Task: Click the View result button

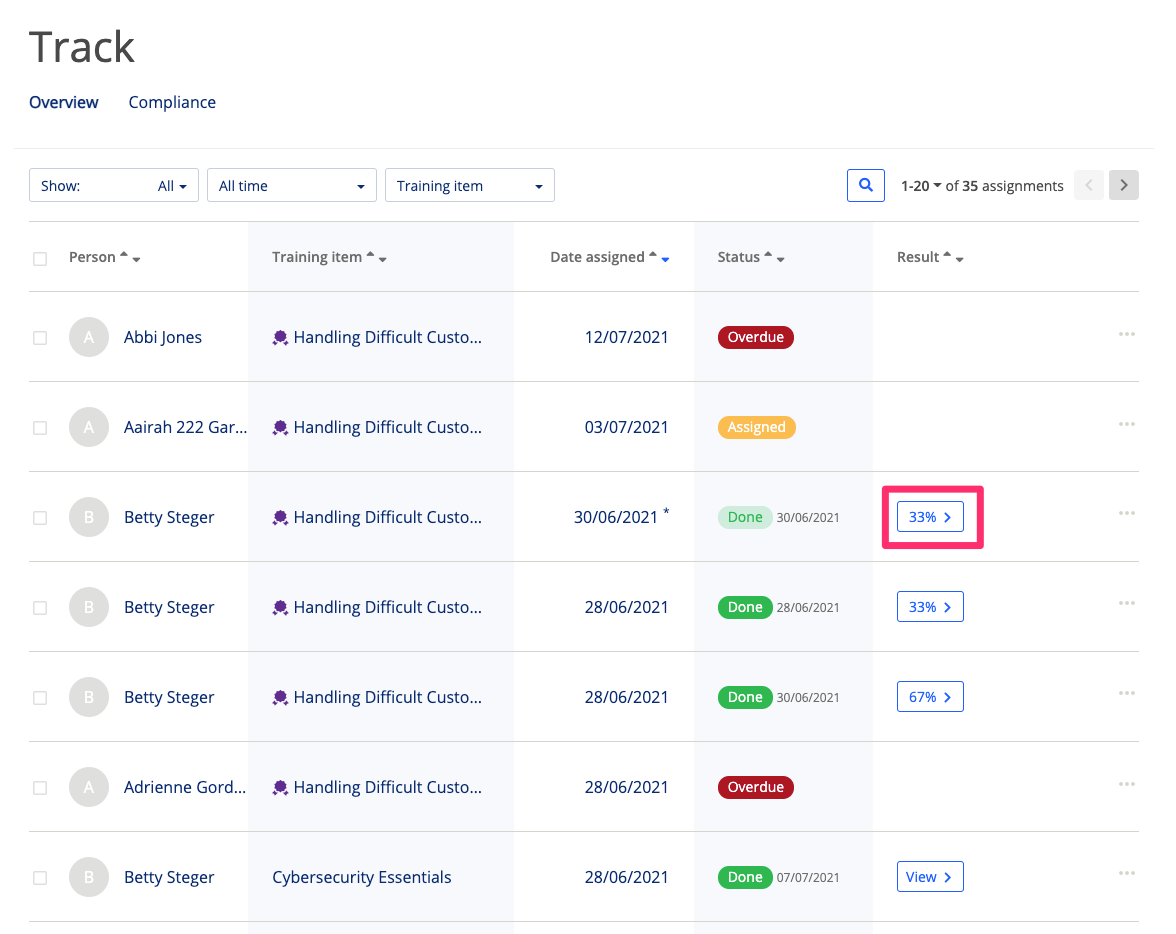Action: click(930, 877)
